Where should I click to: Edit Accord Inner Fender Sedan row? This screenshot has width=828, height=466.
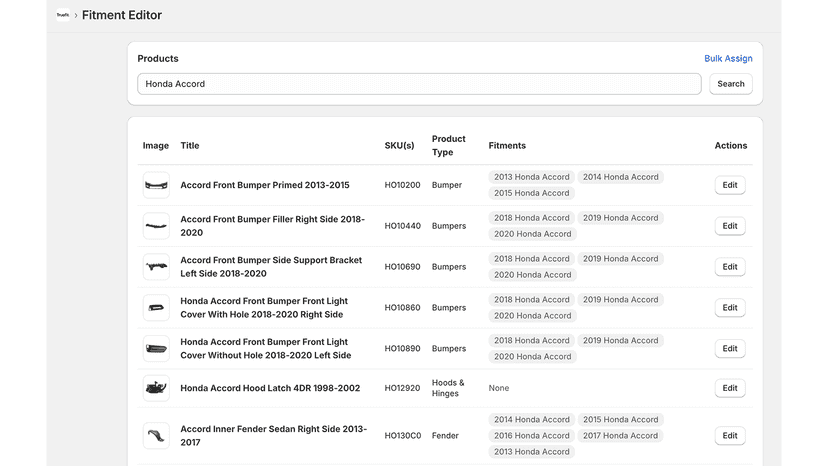[730, 436]
